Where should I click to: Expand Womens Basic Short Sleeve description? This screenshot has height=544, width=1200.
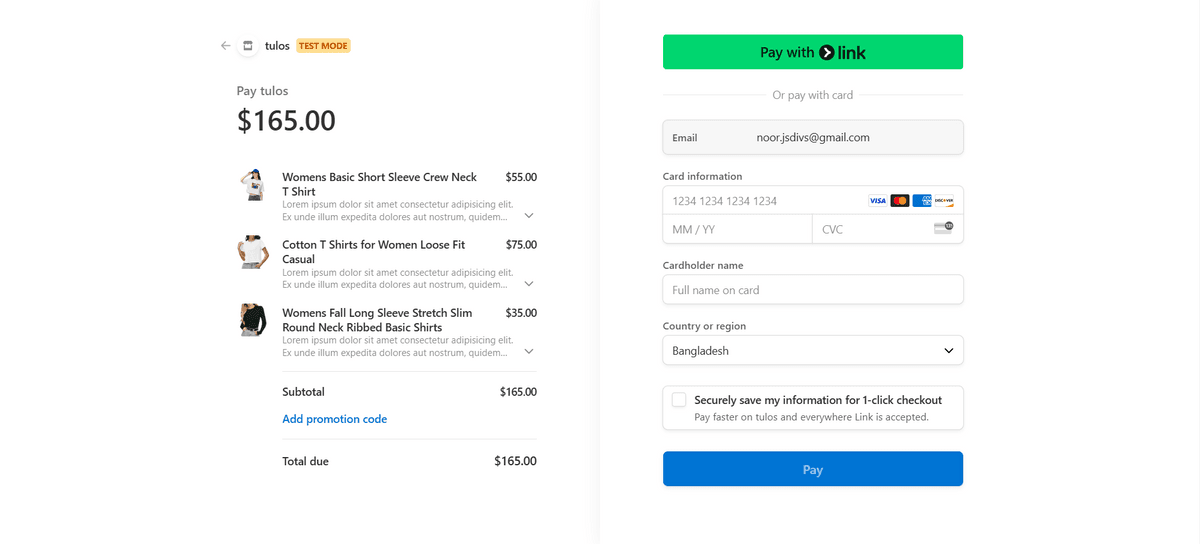529,215
